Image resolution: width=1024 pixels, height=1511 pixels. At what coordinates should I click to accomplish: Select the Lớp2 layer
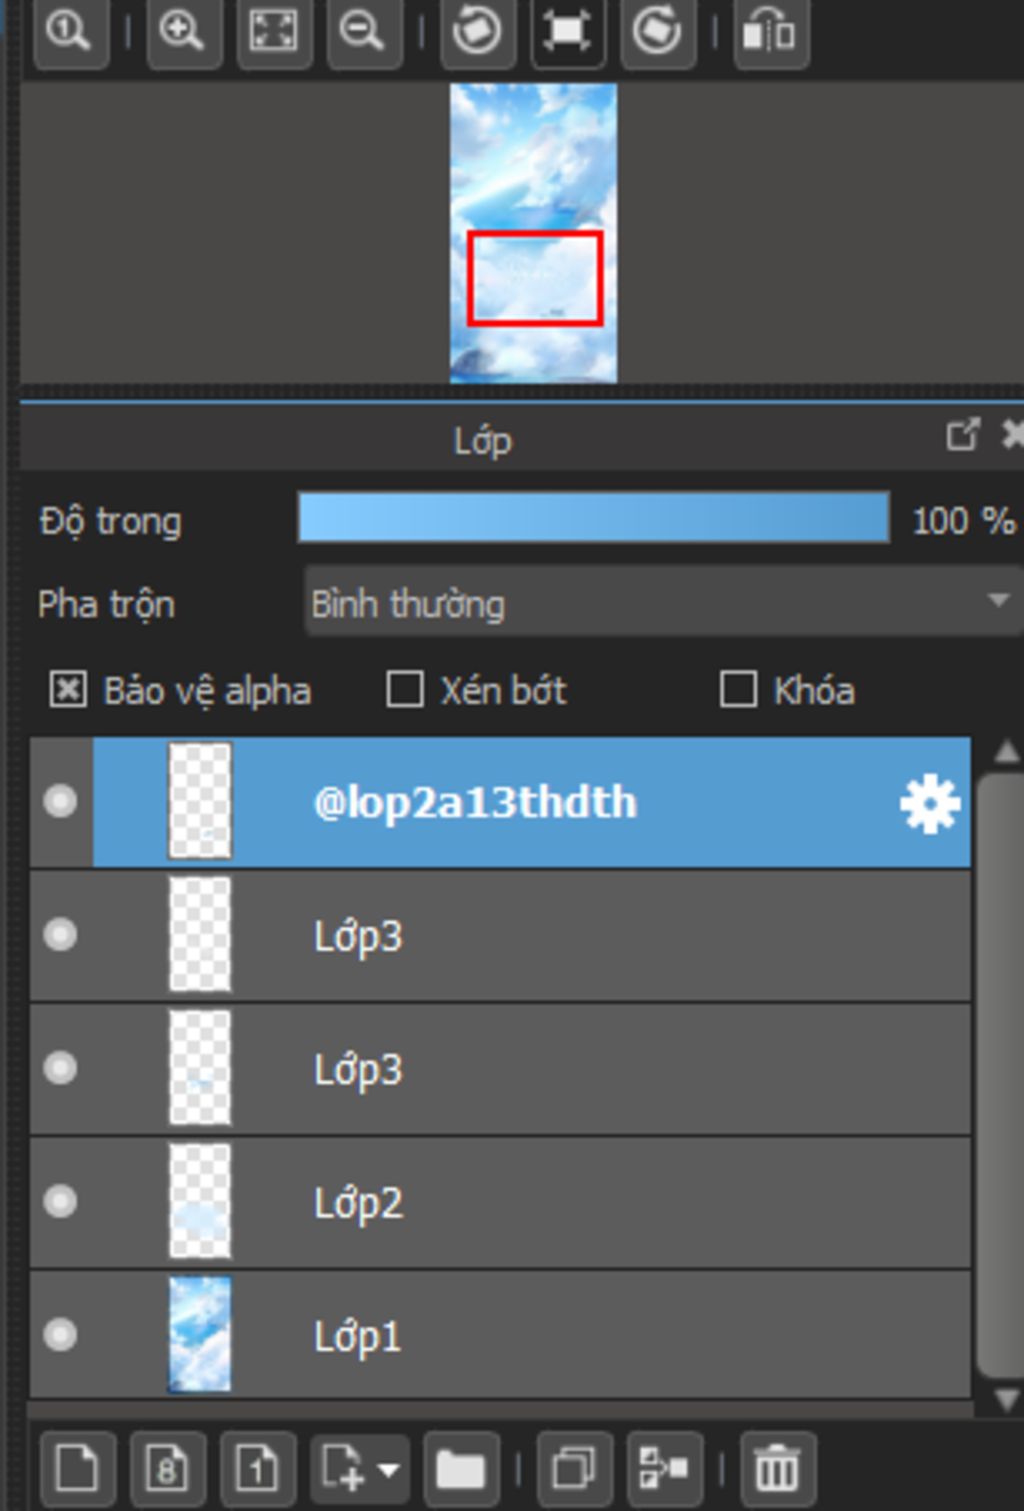(x=500, y=1202)
